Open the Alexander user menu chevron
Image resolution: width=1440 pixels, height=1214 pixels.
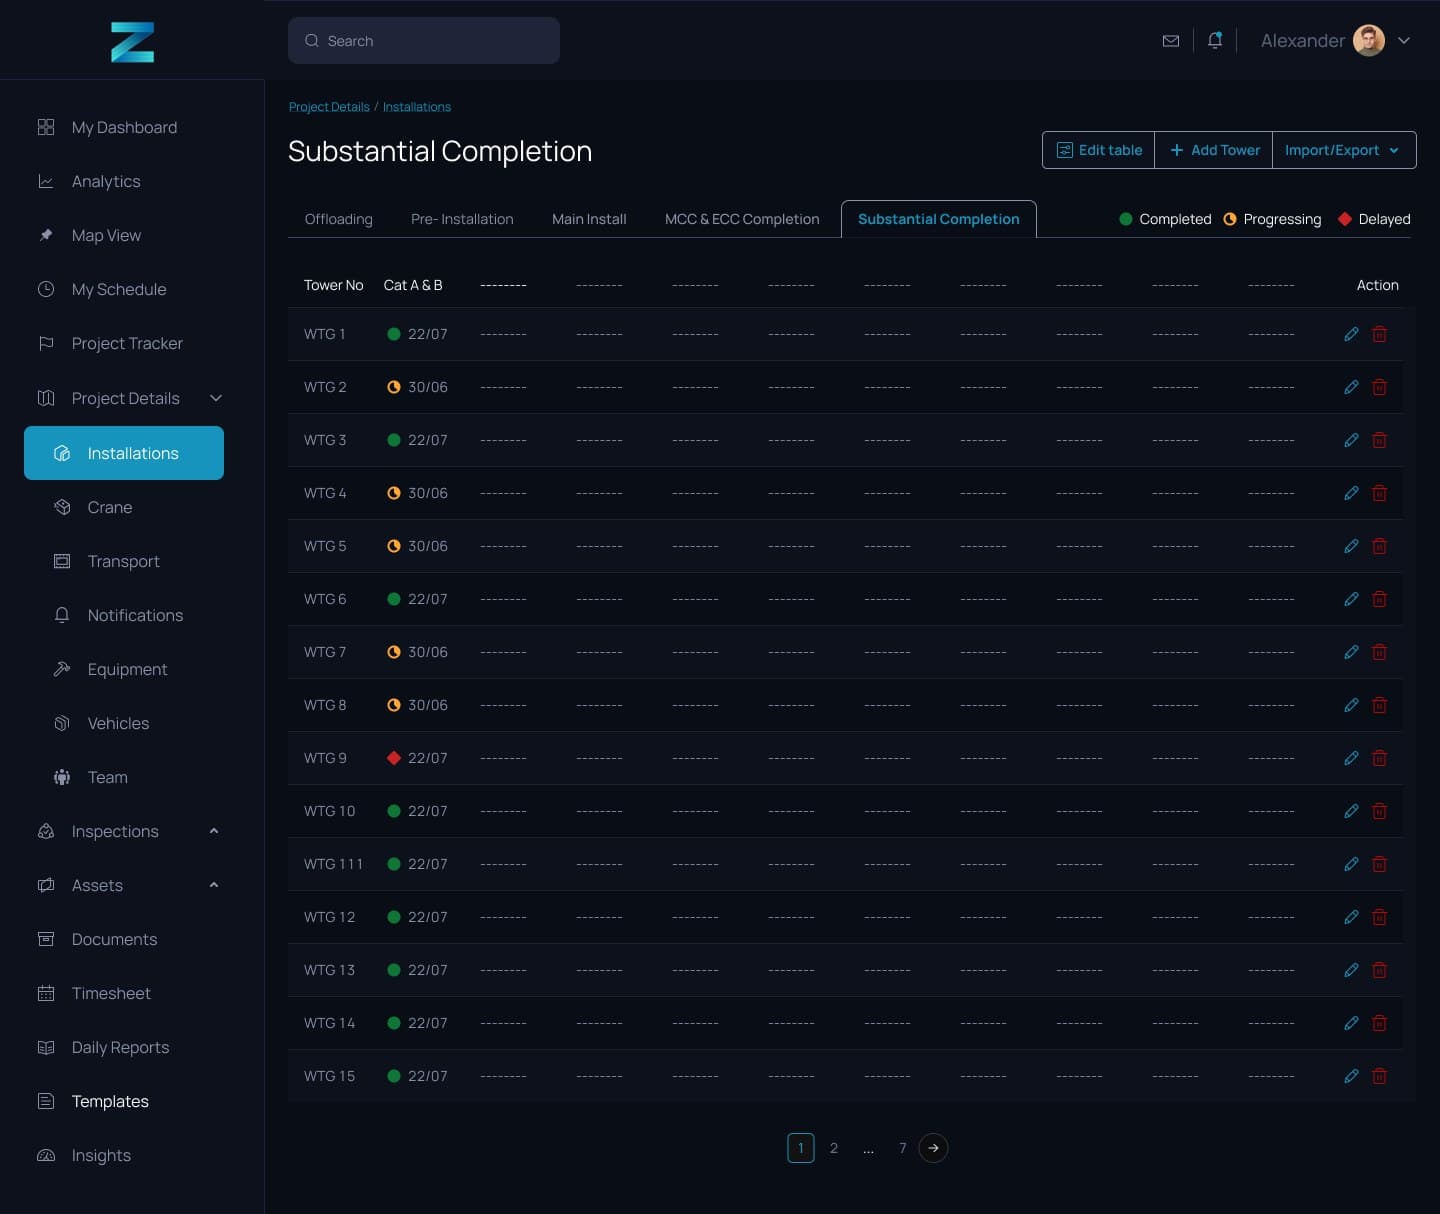tap(1403, 41)
